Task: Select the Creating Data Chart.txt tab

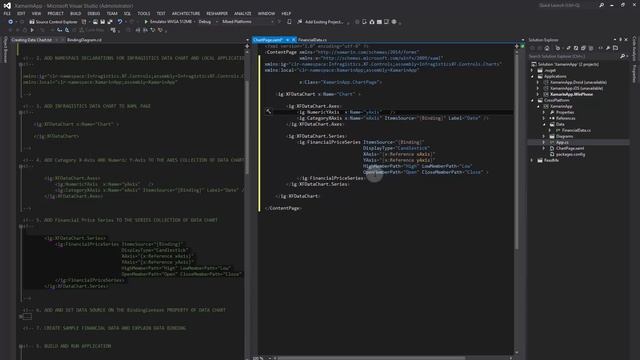Action: pyautogui.click(x=32, y=40)
